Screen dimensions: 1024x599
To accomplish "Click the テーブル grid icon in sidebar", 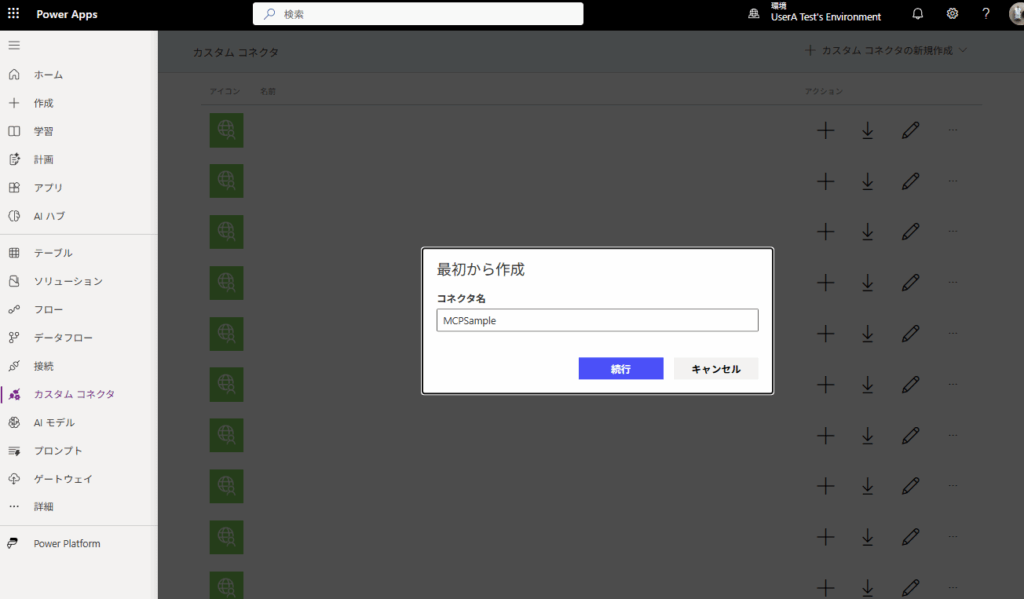I will (x=14, y=253).
